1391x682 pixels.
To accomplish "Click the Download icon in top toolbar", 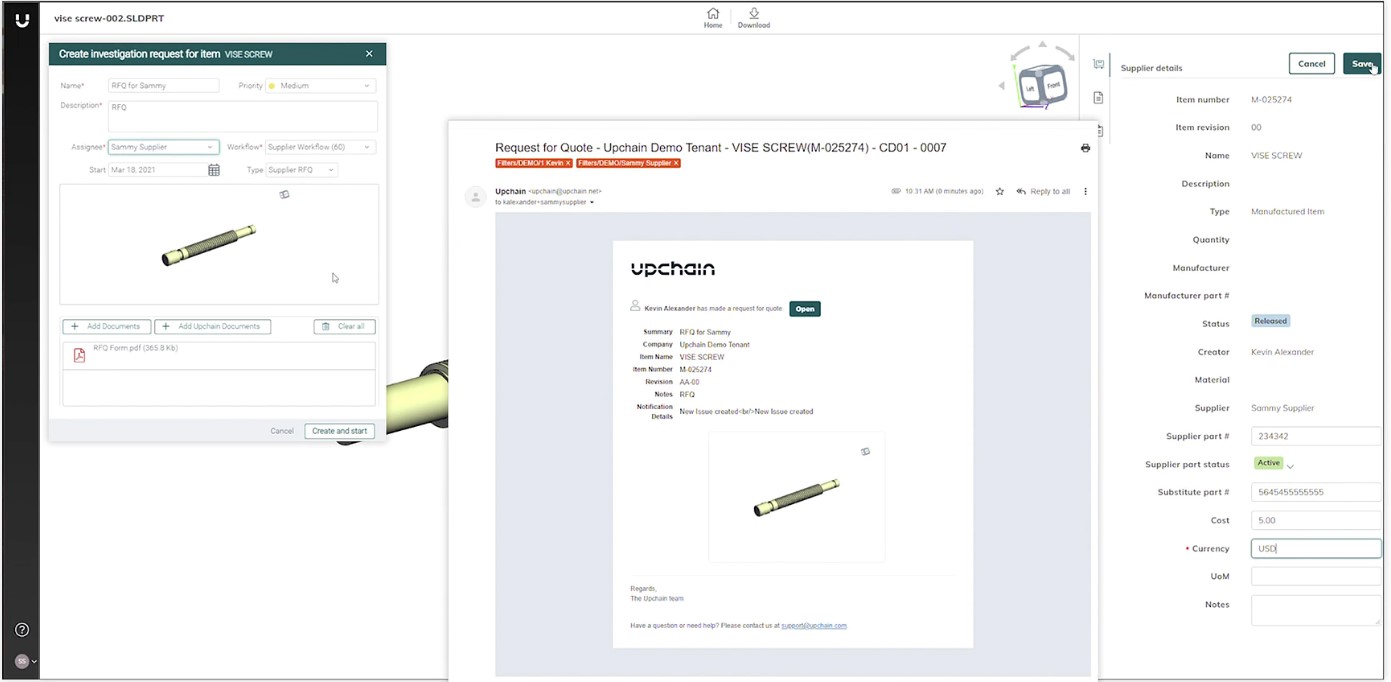I will 753,14.
